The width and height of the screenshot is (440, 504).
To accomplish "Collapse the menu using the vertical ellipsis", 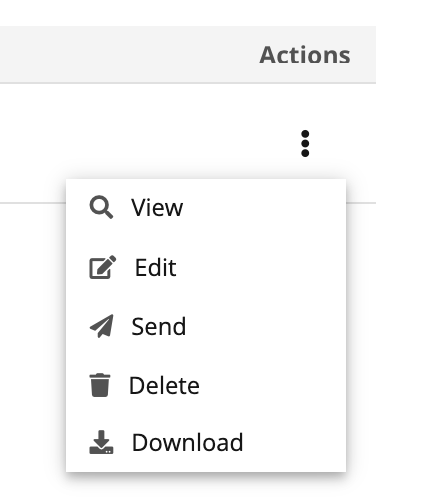I will 305,143.
